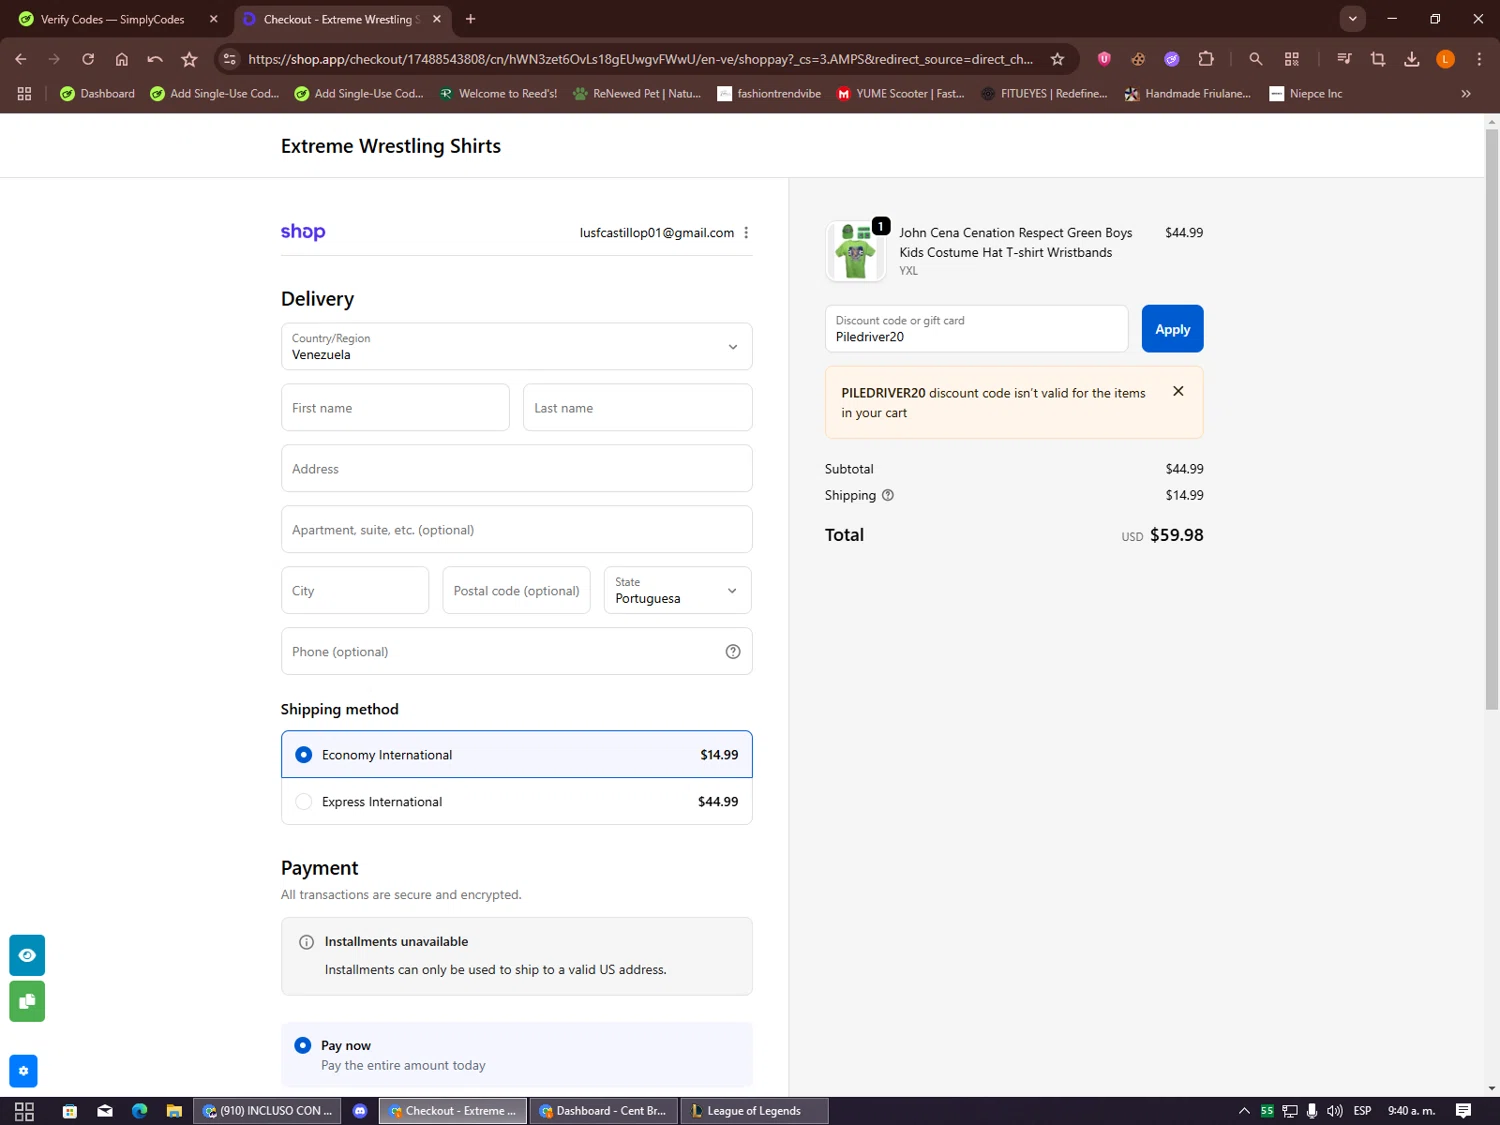Open Microsoft Edge from the taskbar
This screenshot has width=1500, height=1125.
[x=139, y=1111]
